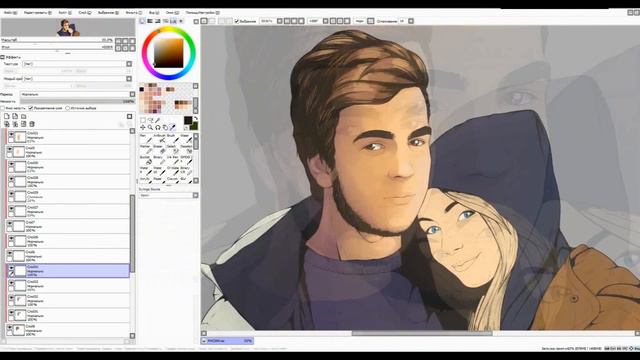Toggle show selection checkbox in toolbar
Image resolution: width=640 pixels, height=360 pixels.
point(237,21)
